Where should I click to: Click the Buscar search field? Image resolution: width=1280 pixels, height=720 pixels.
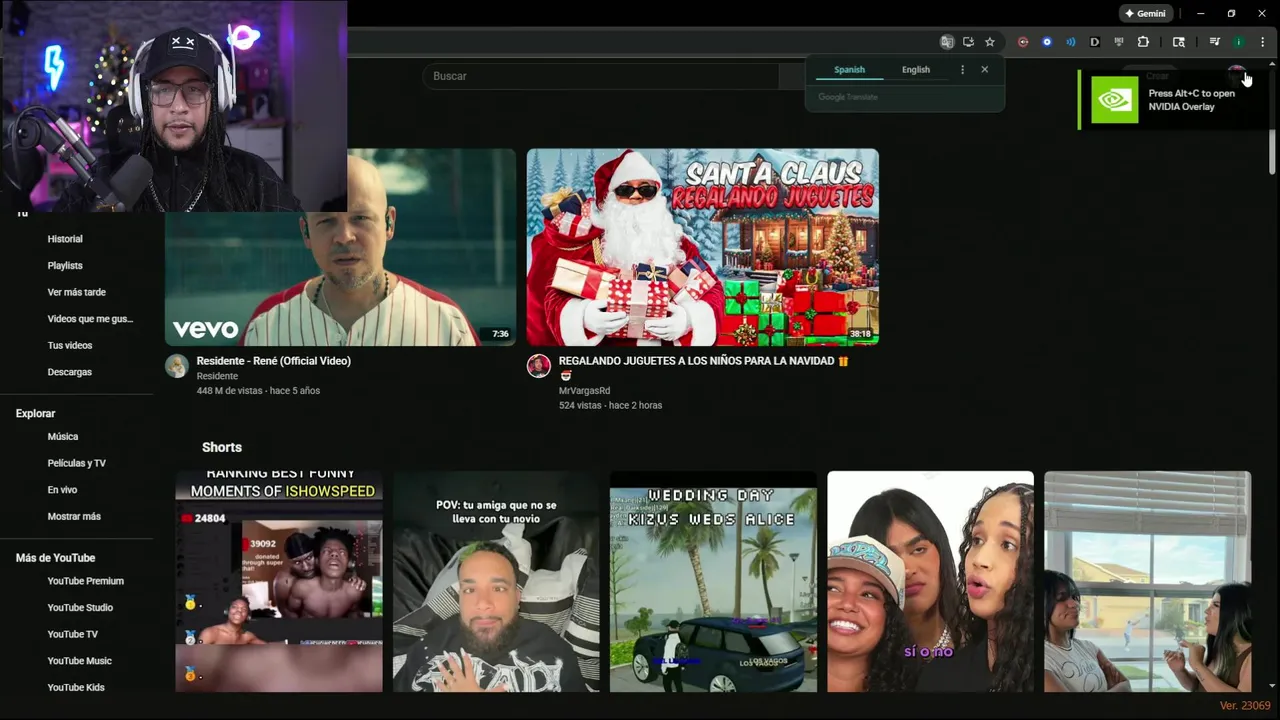point(600,76)
